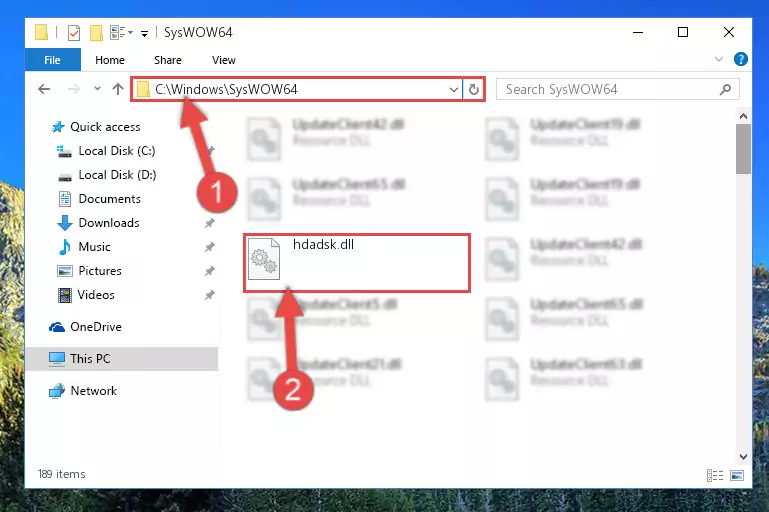
Task: Go up one folder level
Action: (x=118, y=89)
